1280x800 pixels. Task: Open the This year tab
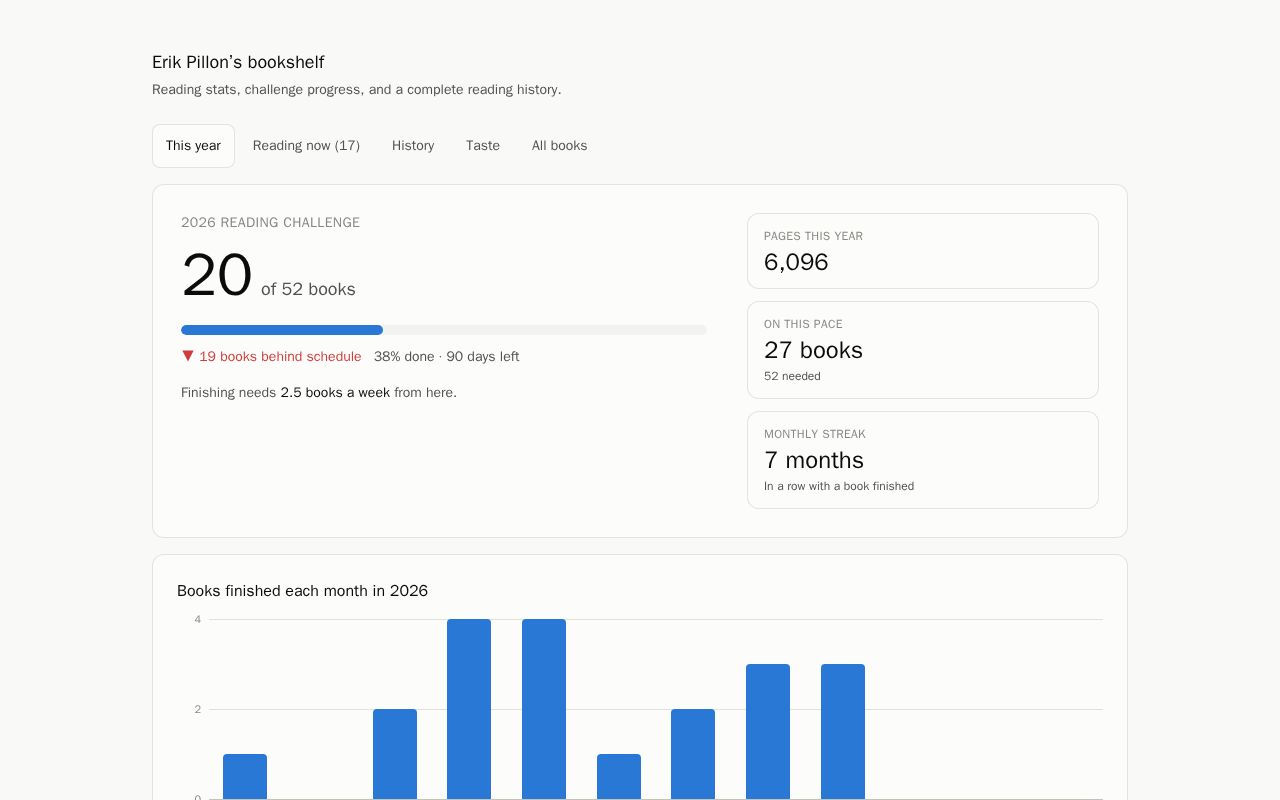tap(193, 146)
